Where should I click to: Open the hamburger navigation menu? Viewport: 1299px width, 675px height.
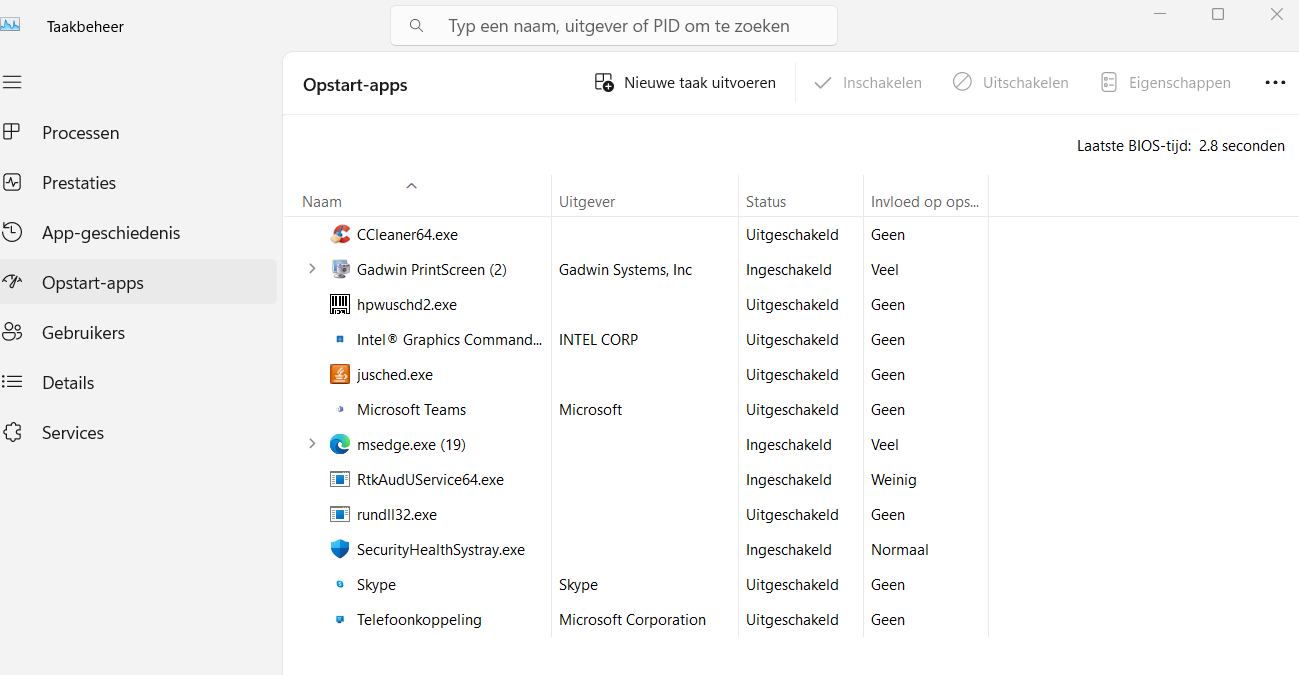point(12,82)
